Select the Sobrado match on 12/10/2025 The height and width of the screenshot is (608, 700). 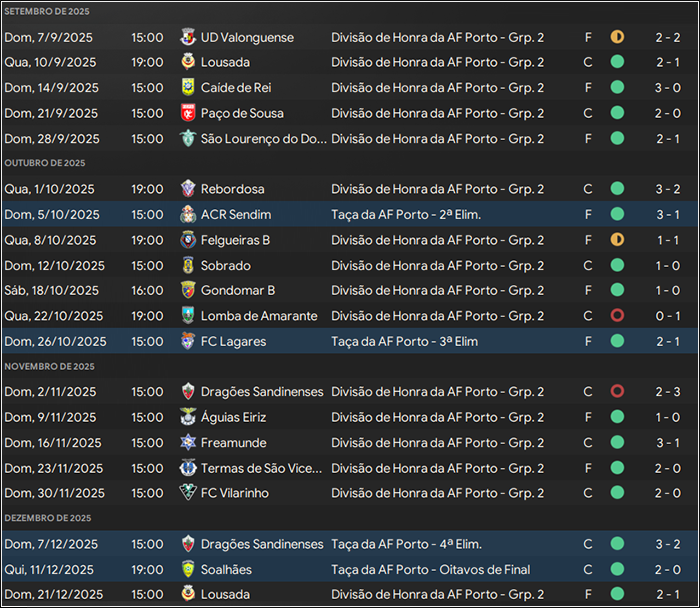[x=350, y=266]
